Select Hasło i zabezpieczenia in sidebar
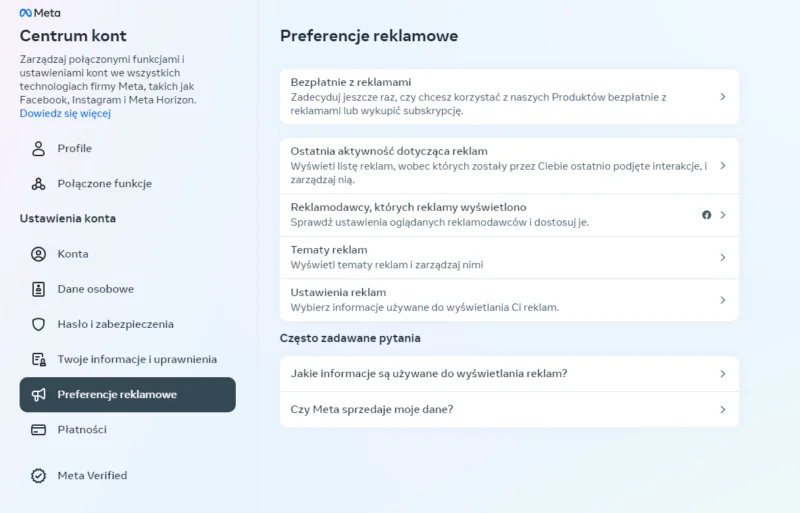 115,324
